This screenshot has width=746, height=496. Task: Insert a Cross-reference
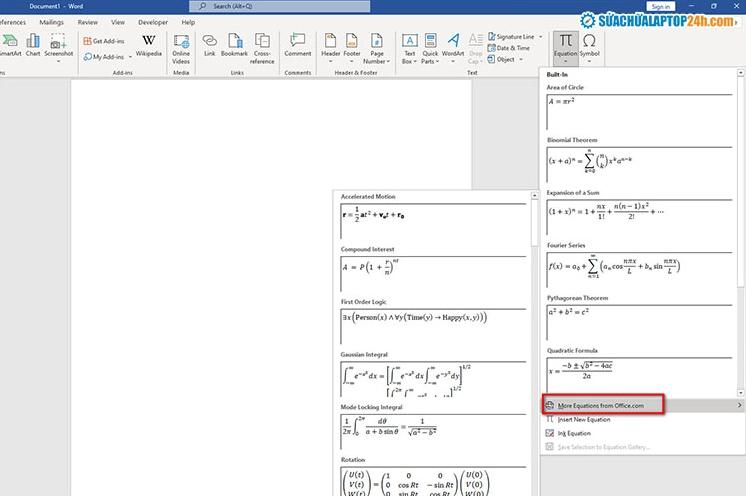click(262, 49)
